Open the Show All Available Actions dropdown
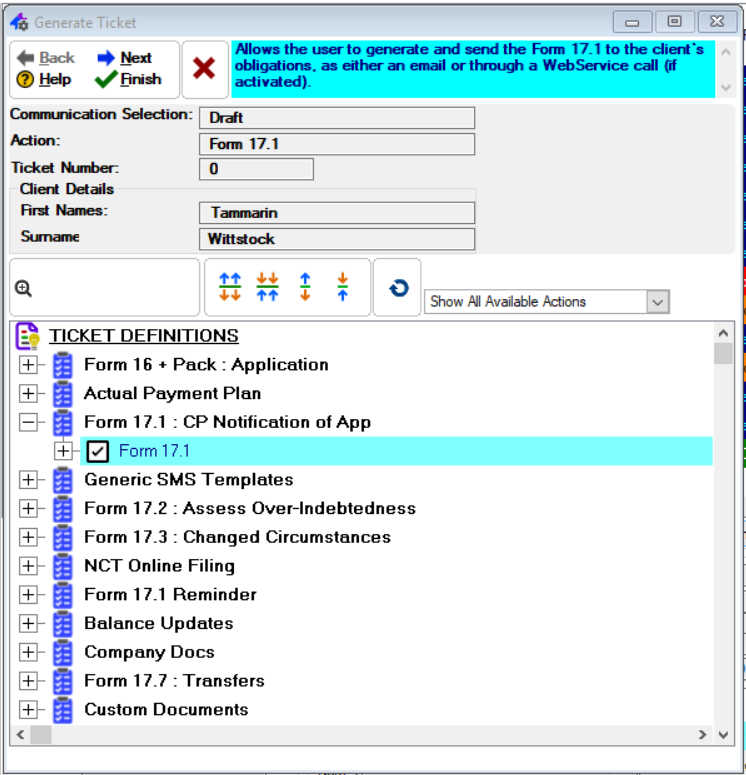The image size is (746, 775). click(657, 301)
